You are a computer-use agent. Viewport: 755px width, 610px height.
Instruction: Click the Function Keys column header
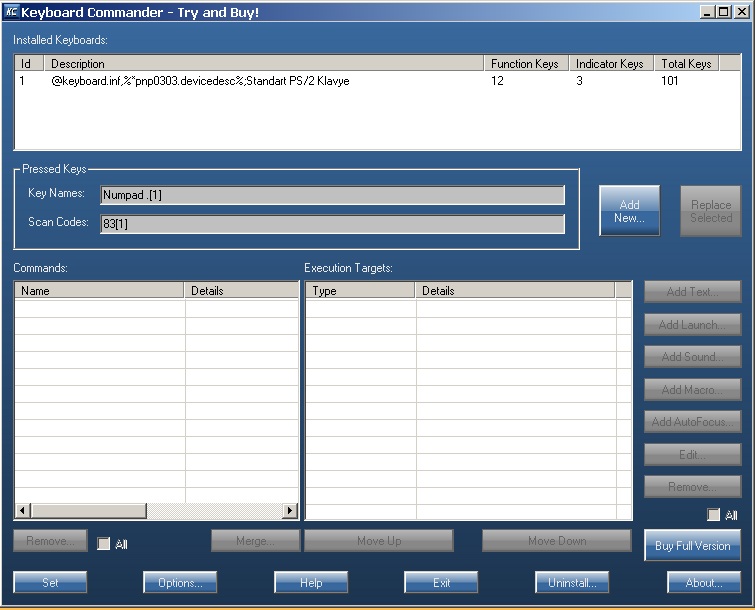(x=526, y=64)
